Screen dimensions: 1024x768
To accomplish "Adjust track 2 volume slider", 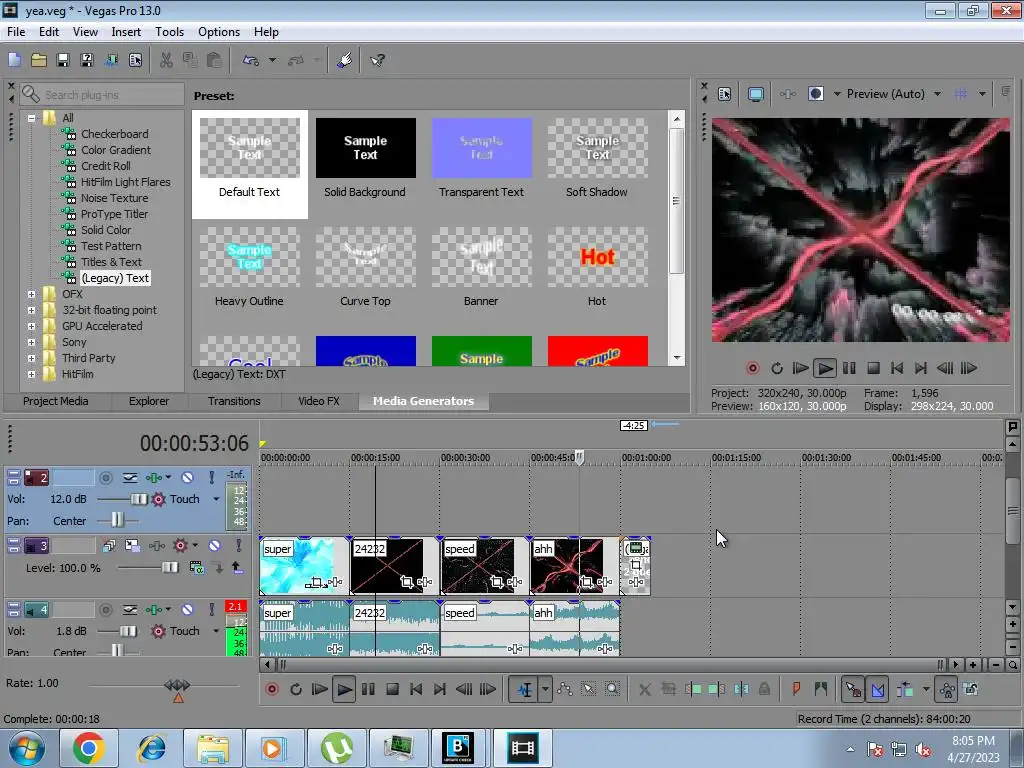I will pos(138,499).
